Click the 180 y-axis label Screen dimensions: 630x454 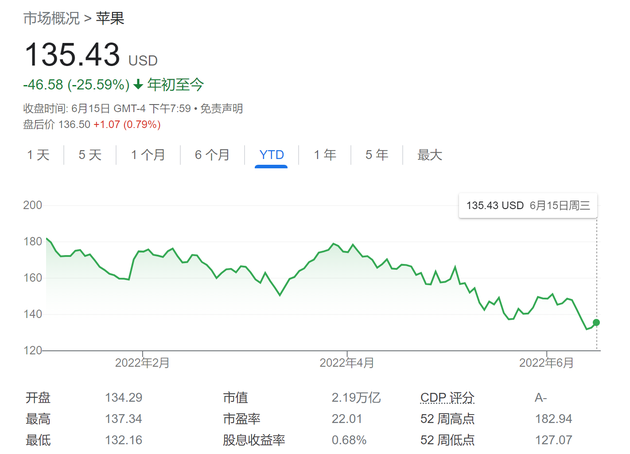(x=33, y=241)
